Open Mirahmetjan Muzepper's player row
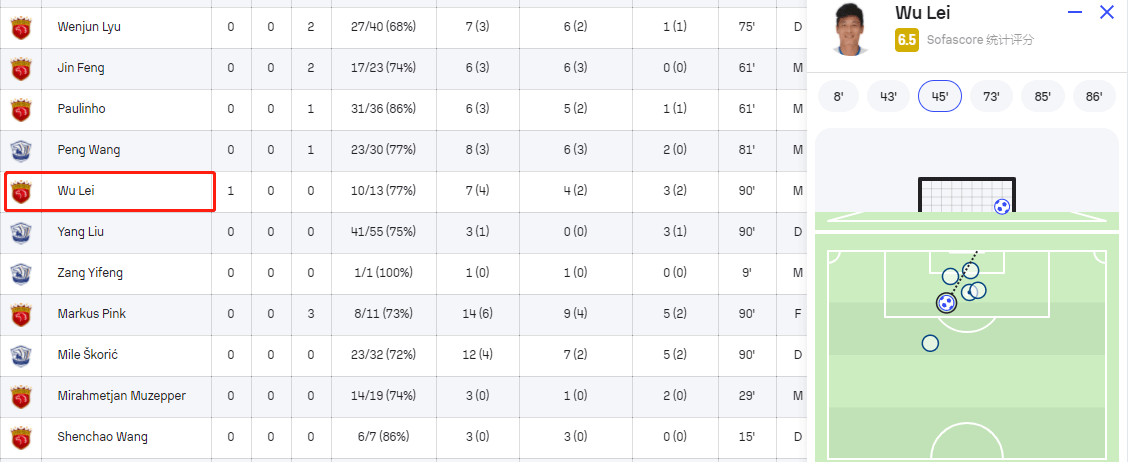The image size is (1128, 462). (x=403, y=397)
